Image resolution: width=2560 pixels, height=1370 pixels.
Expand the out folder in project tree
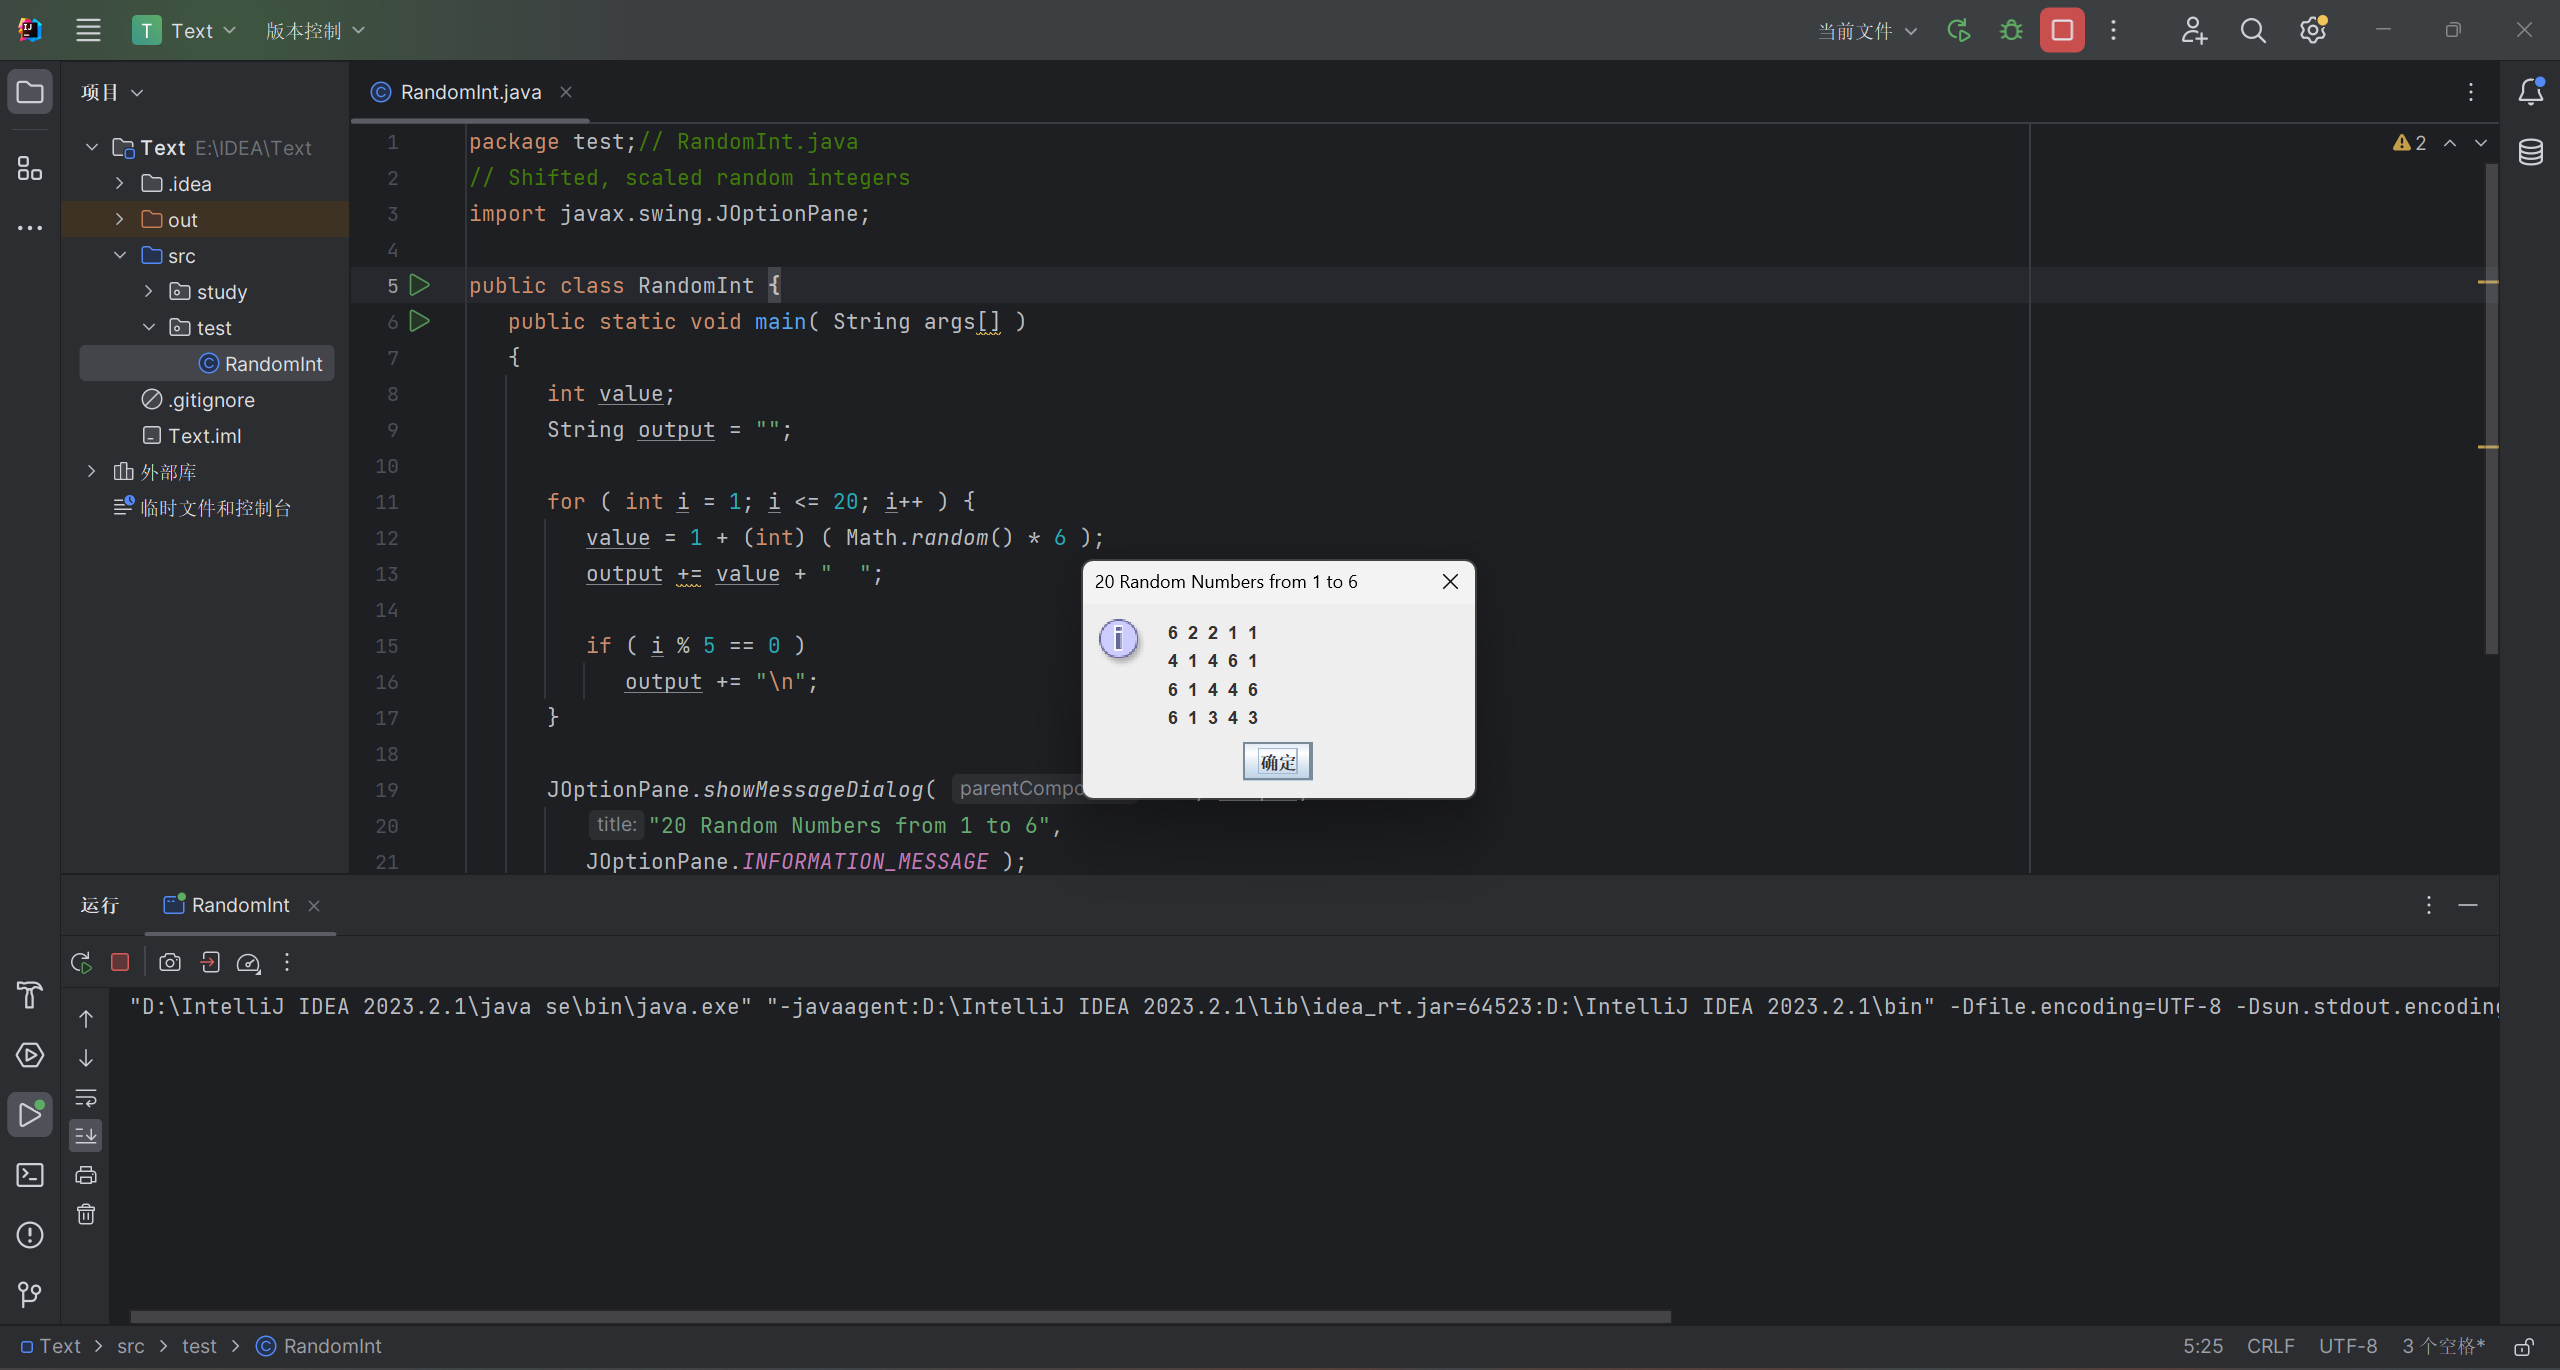[x=120, y=220]
